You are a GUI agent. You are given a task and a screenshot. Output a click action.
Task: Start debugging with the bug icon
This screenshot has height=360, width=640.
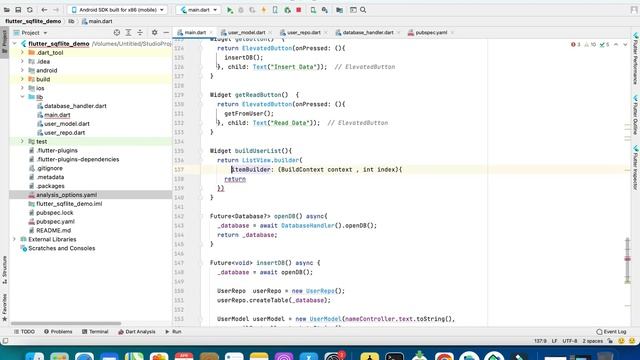pos(241,10)
